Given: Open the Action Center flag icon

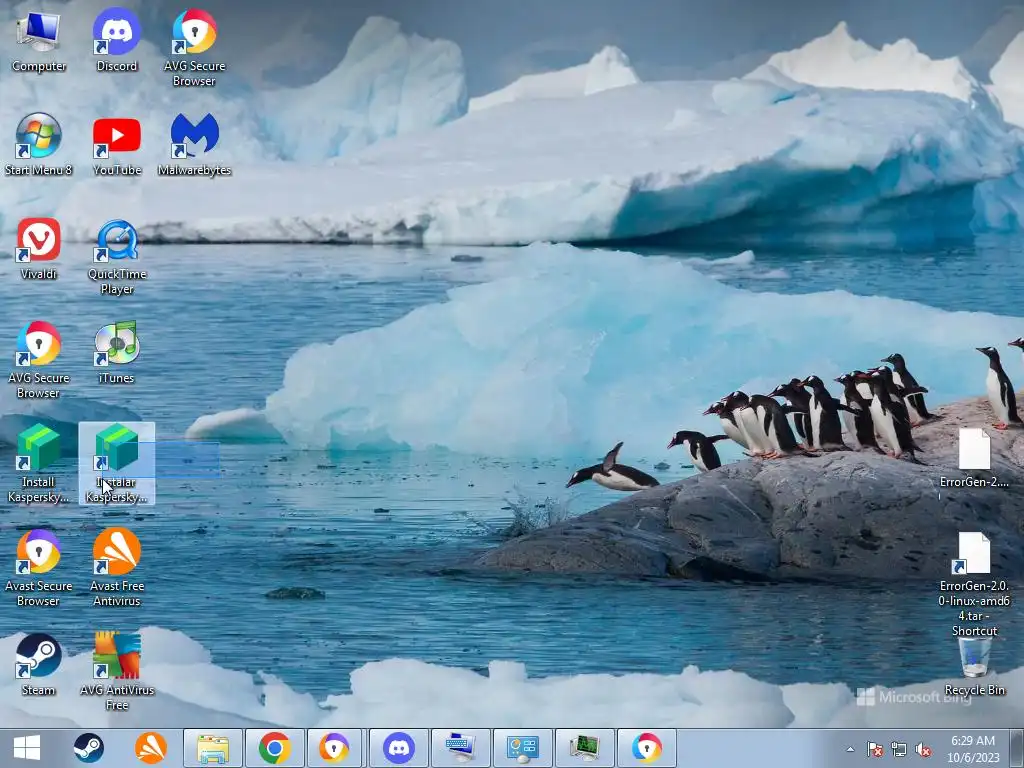Looking at the screenshot, I should tap(874, 749).
